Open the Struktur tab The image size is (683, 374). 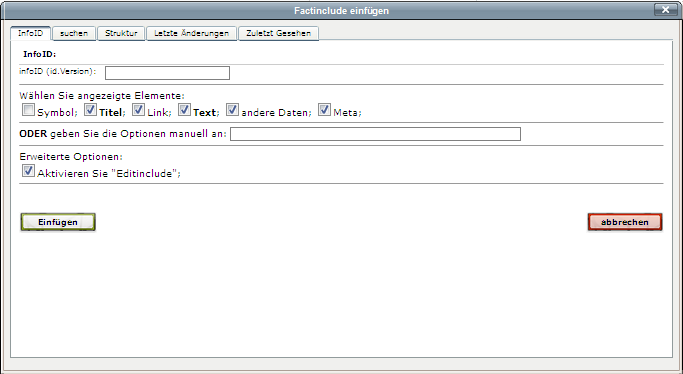coord(121,34)
